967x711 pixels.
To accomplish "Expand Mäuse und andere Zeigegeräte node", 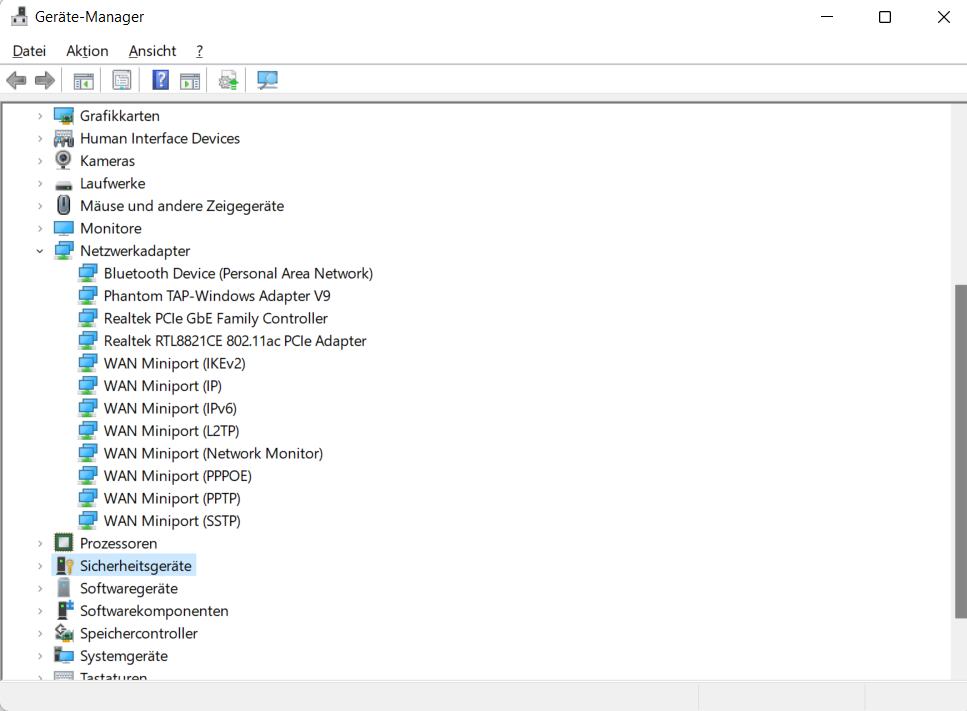I will pos(40,206).
